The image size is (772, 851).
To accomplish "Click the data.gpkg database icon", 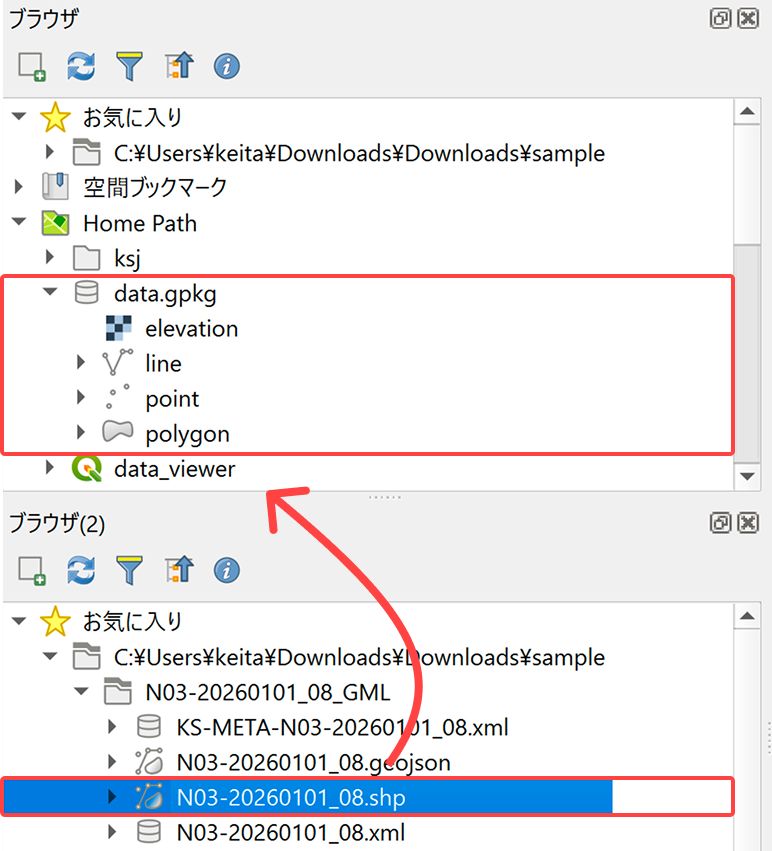I will pos(87,293).
